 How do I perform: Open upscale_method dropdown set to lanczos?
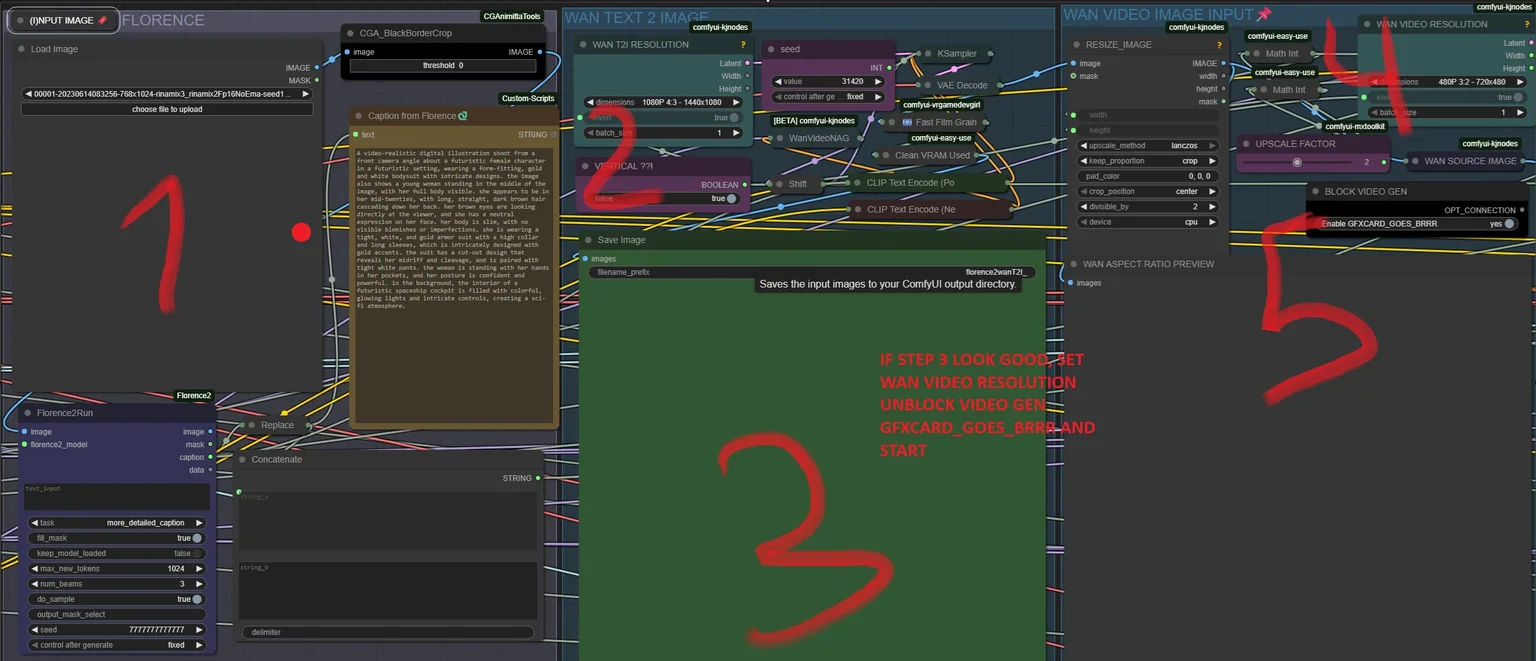point(1148,145)
